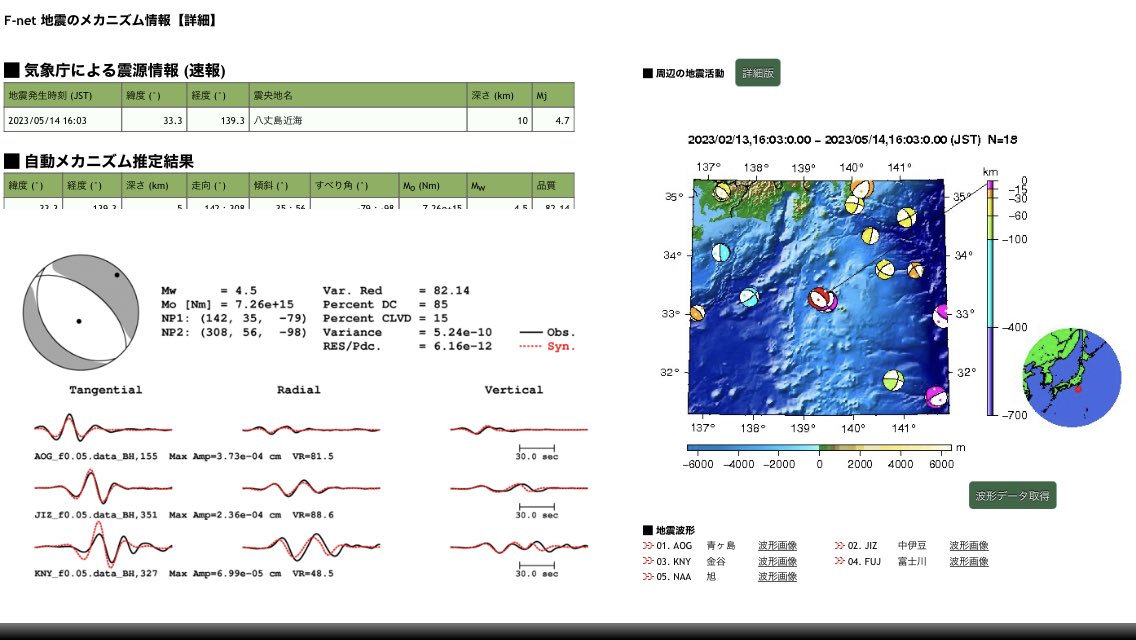Click the NP1: (142, 35, -79) line
Image resolution: width=1136 pixels, height=640 pixels.
233,318
